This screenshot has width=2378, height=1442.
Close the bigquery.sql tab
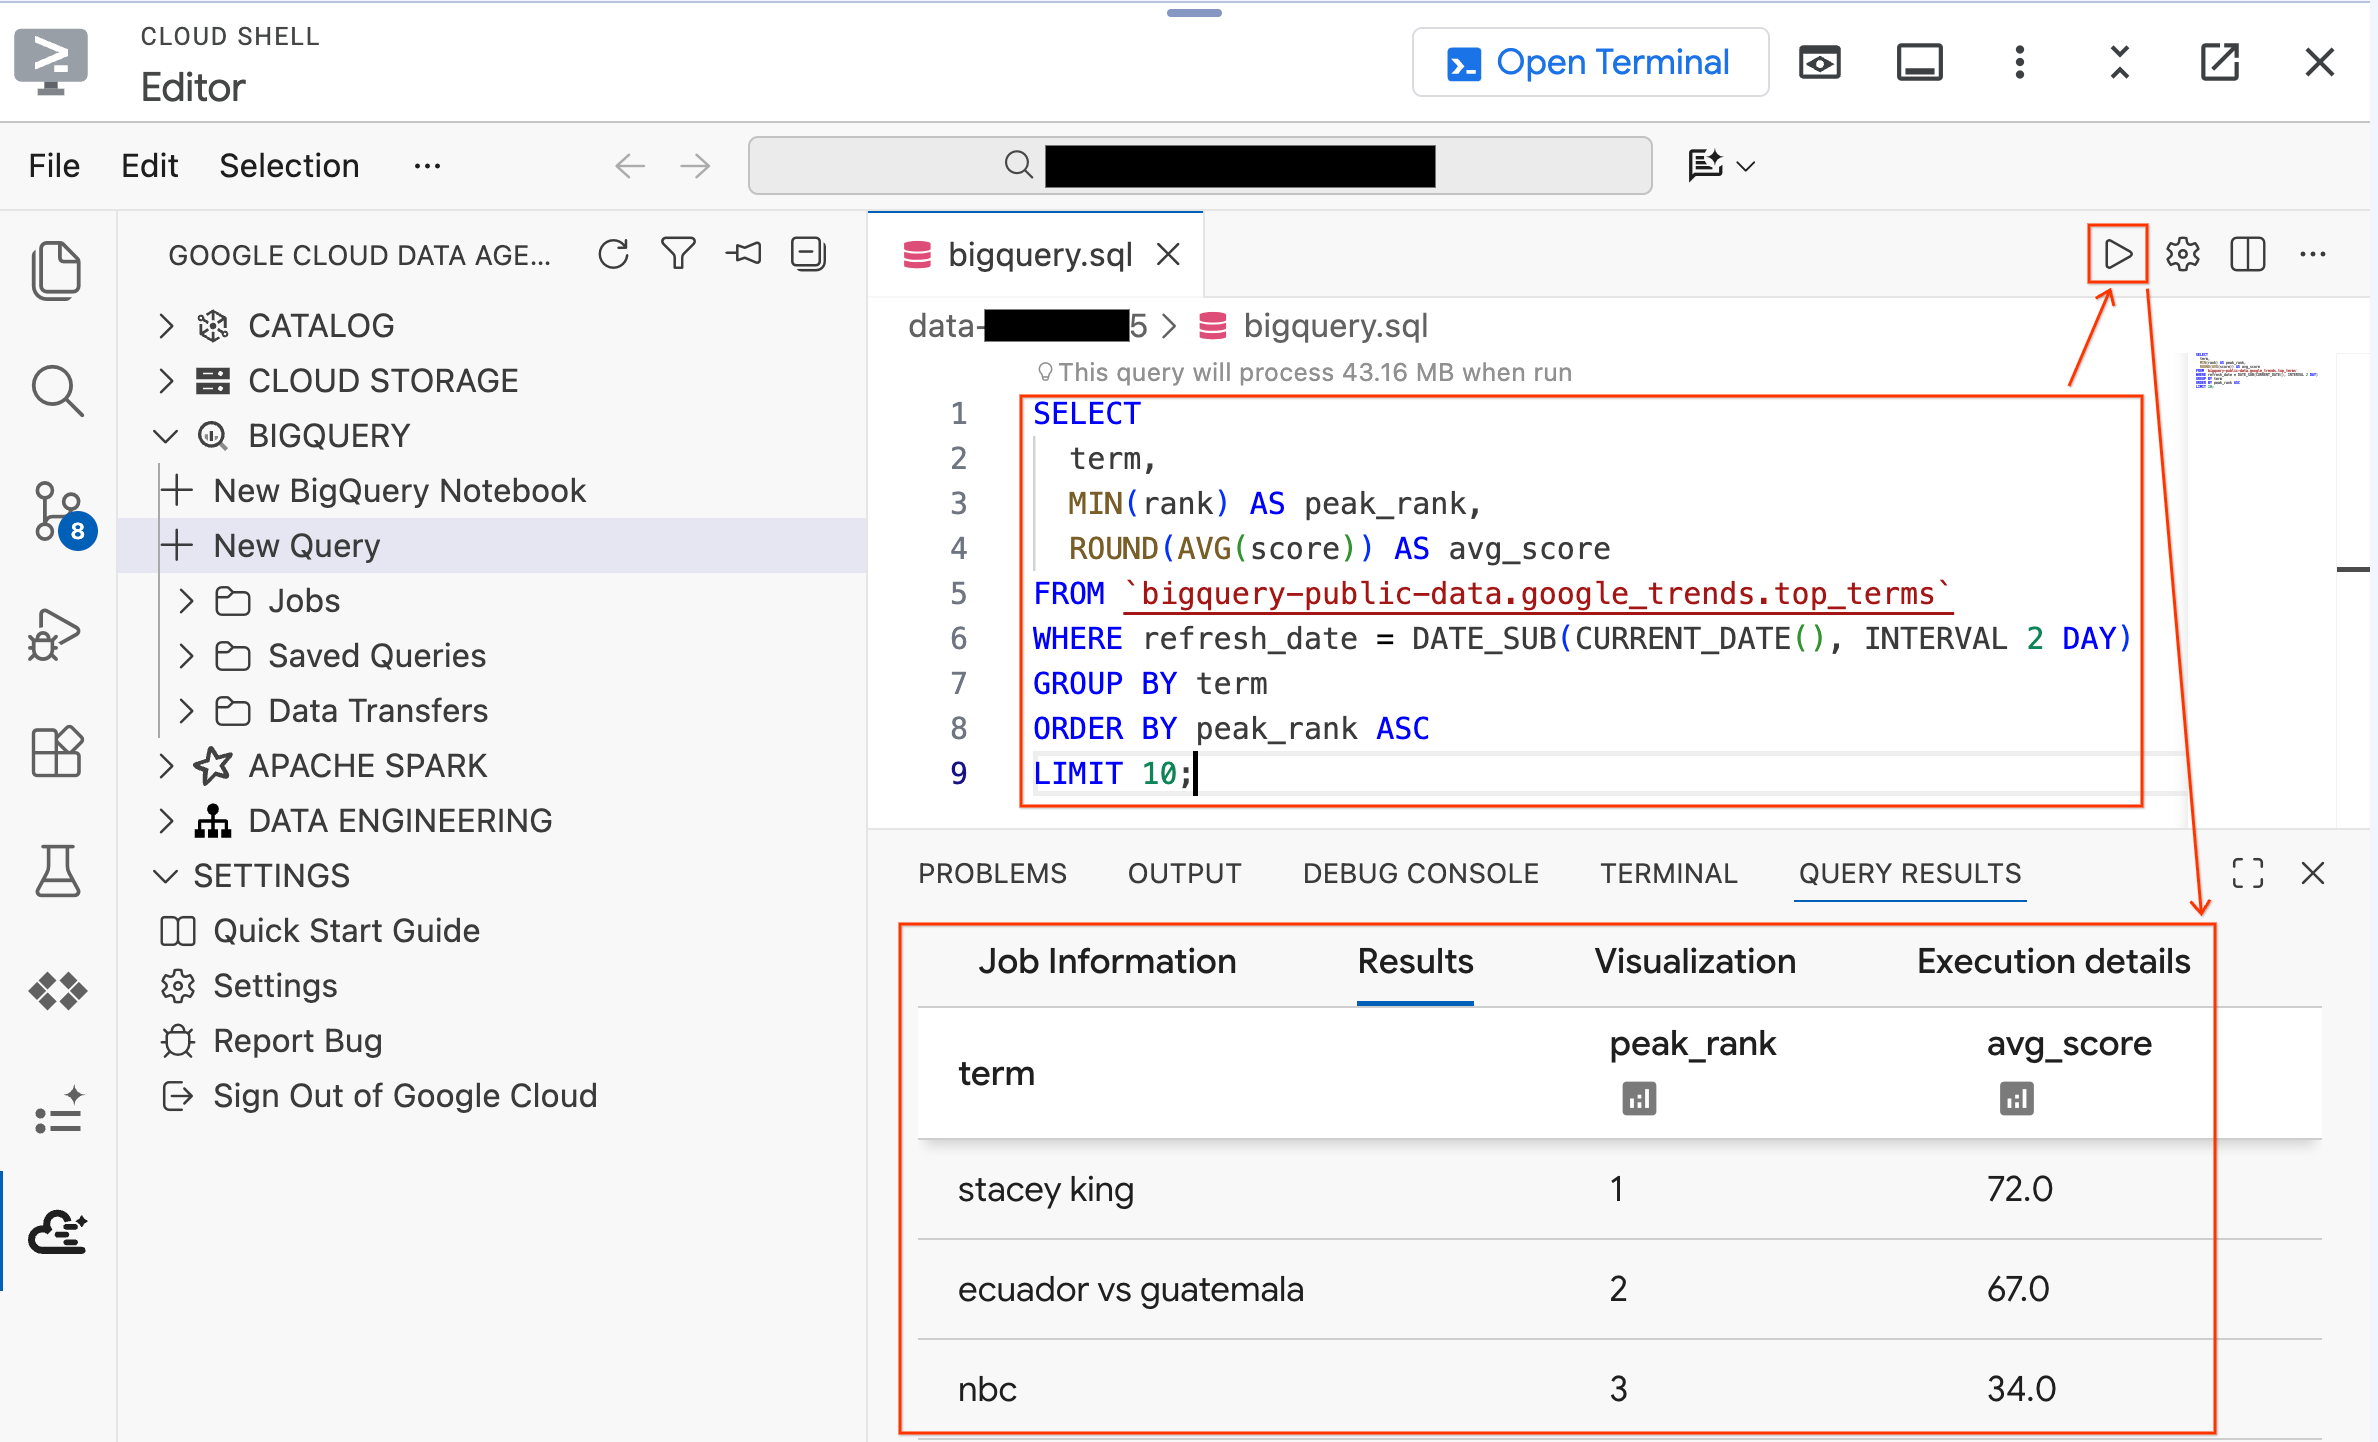(x=1168, y=254)
